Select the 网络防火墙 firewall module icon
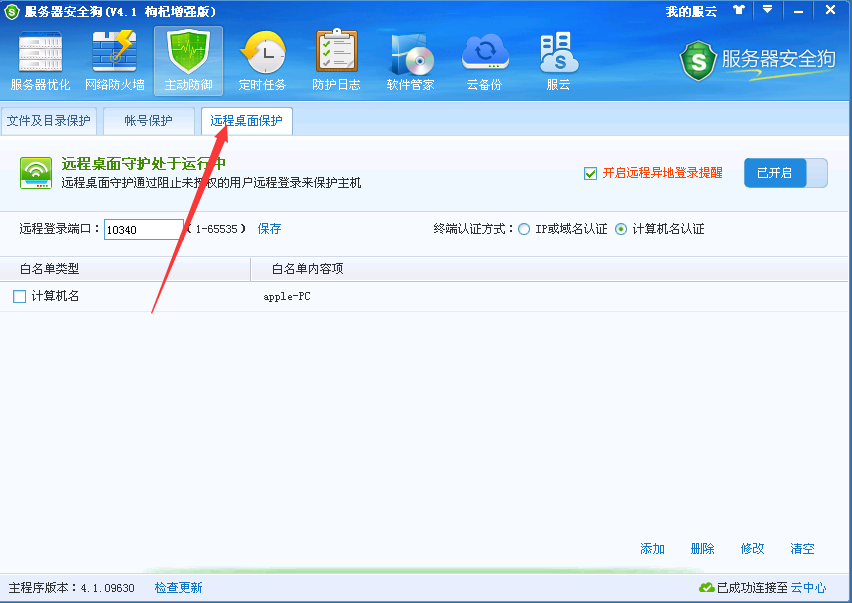Screen dimensions: 852x603 click(x=113, y=60)
